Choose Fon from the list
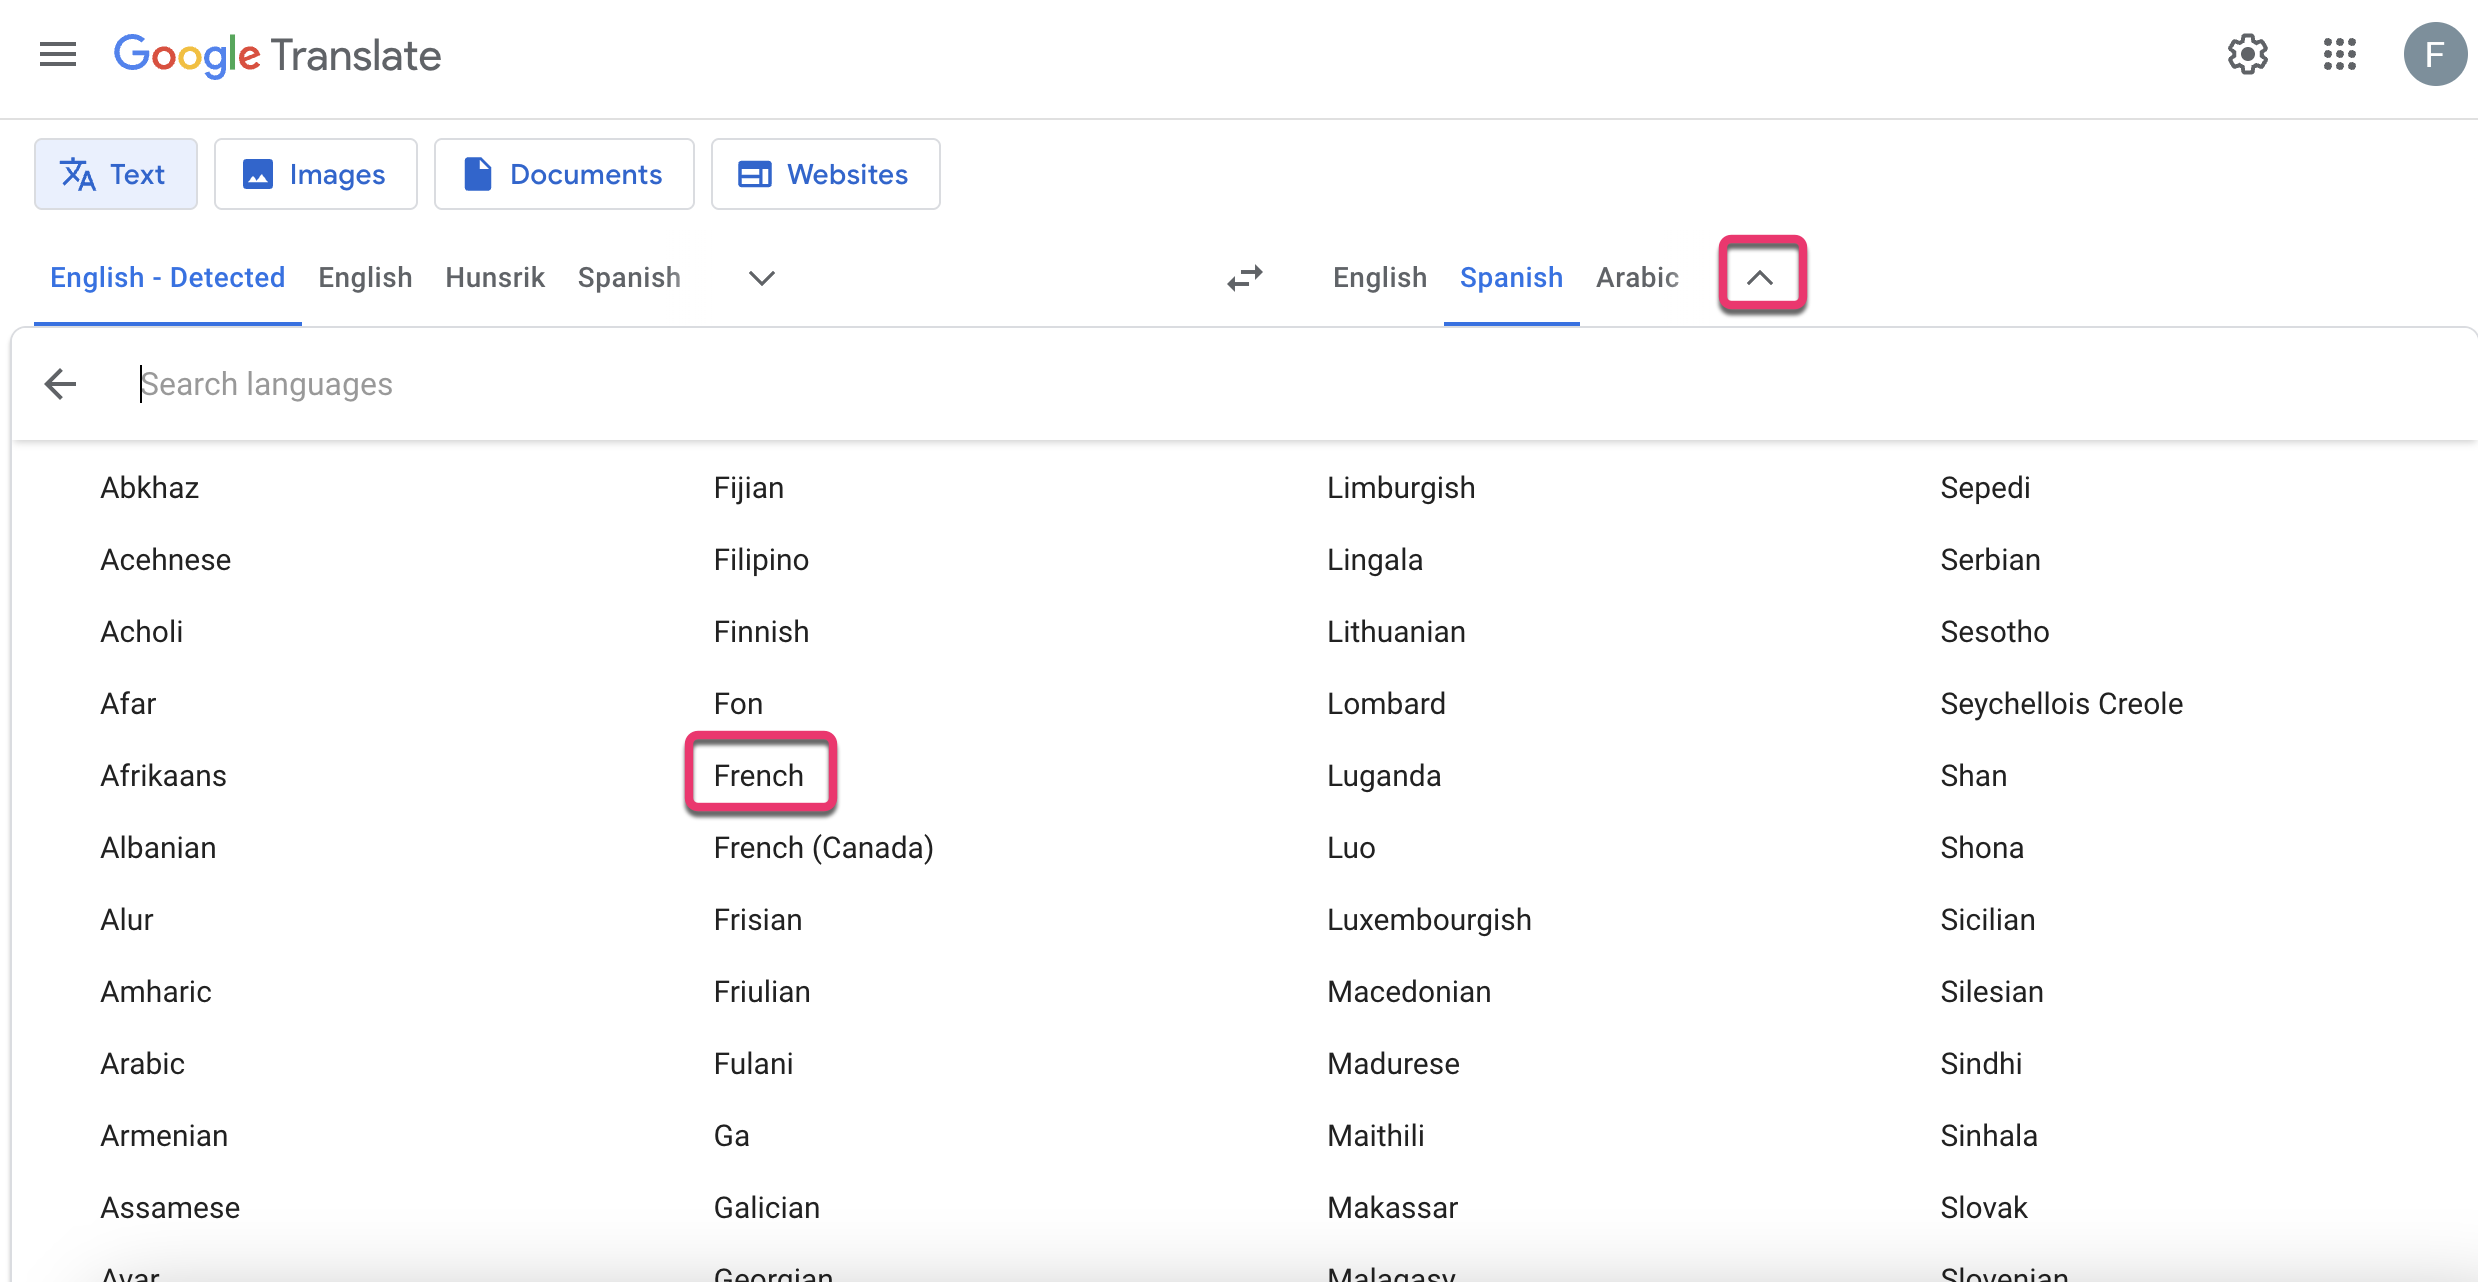This screenshot has height=1282, width=2478. click(738, 704)
